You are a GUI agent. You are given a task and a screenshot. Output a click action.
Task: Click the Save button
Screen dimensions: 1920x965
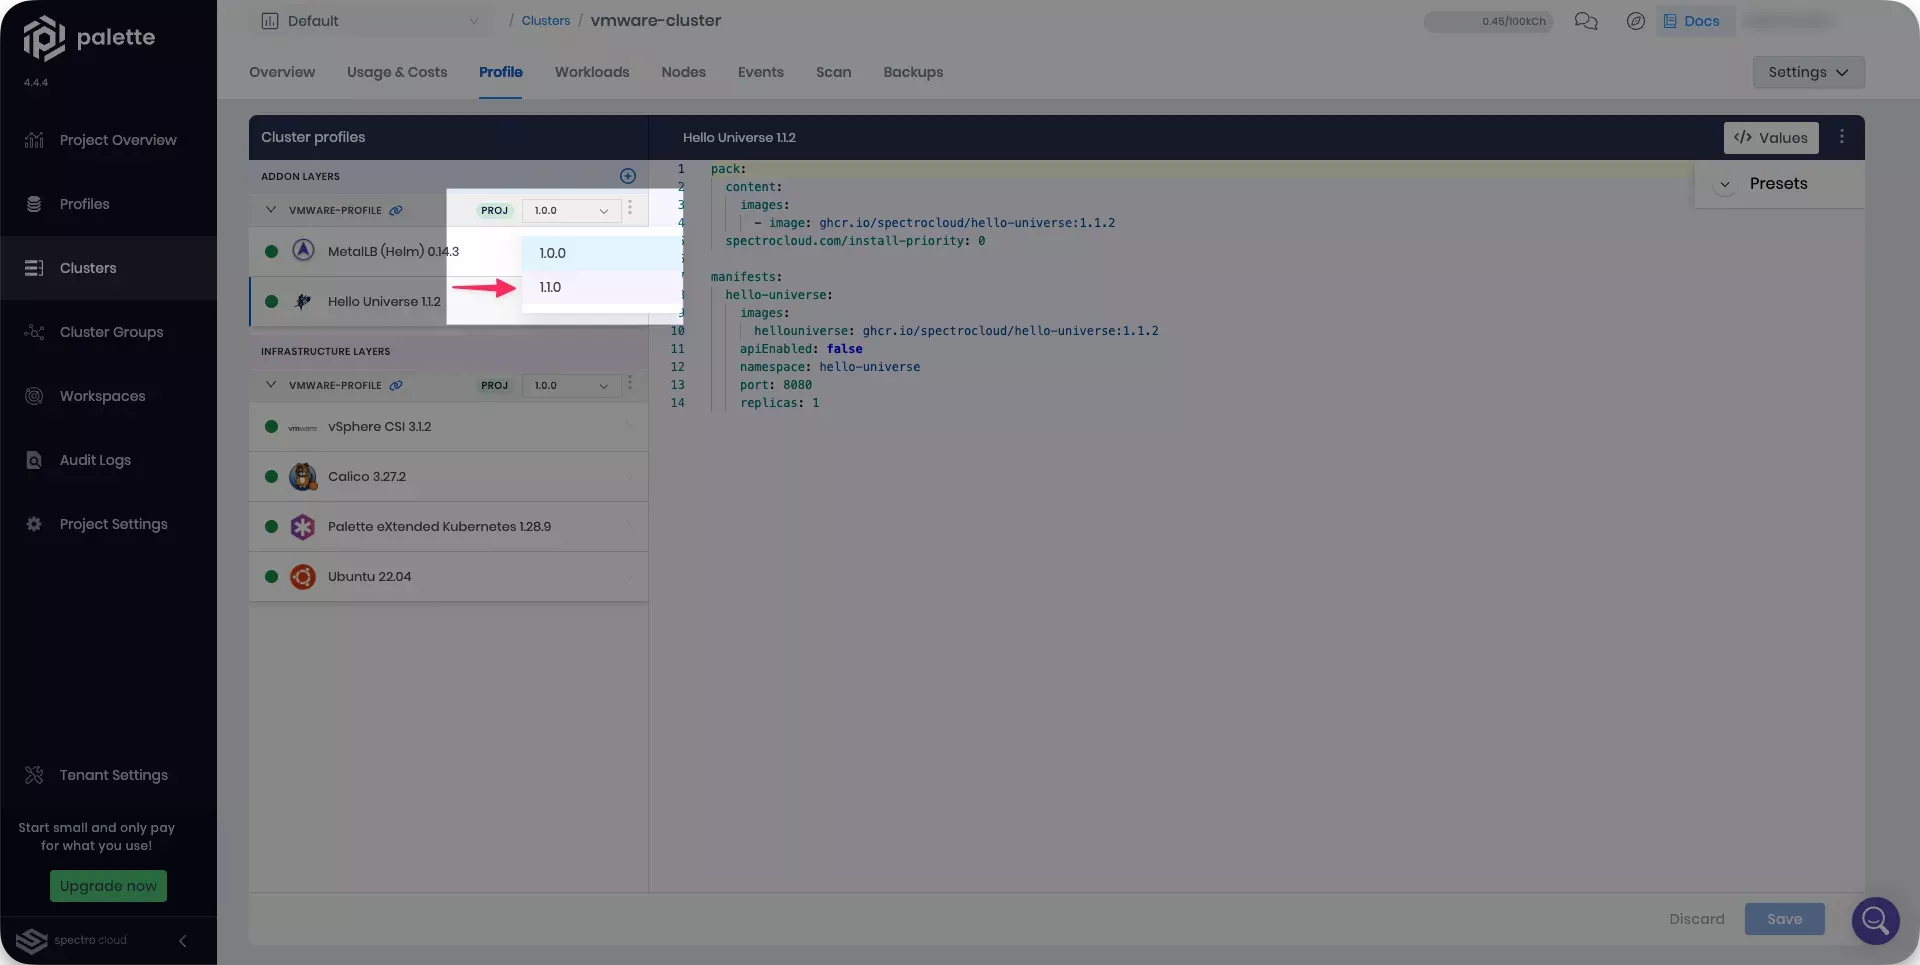(1784, 919)
